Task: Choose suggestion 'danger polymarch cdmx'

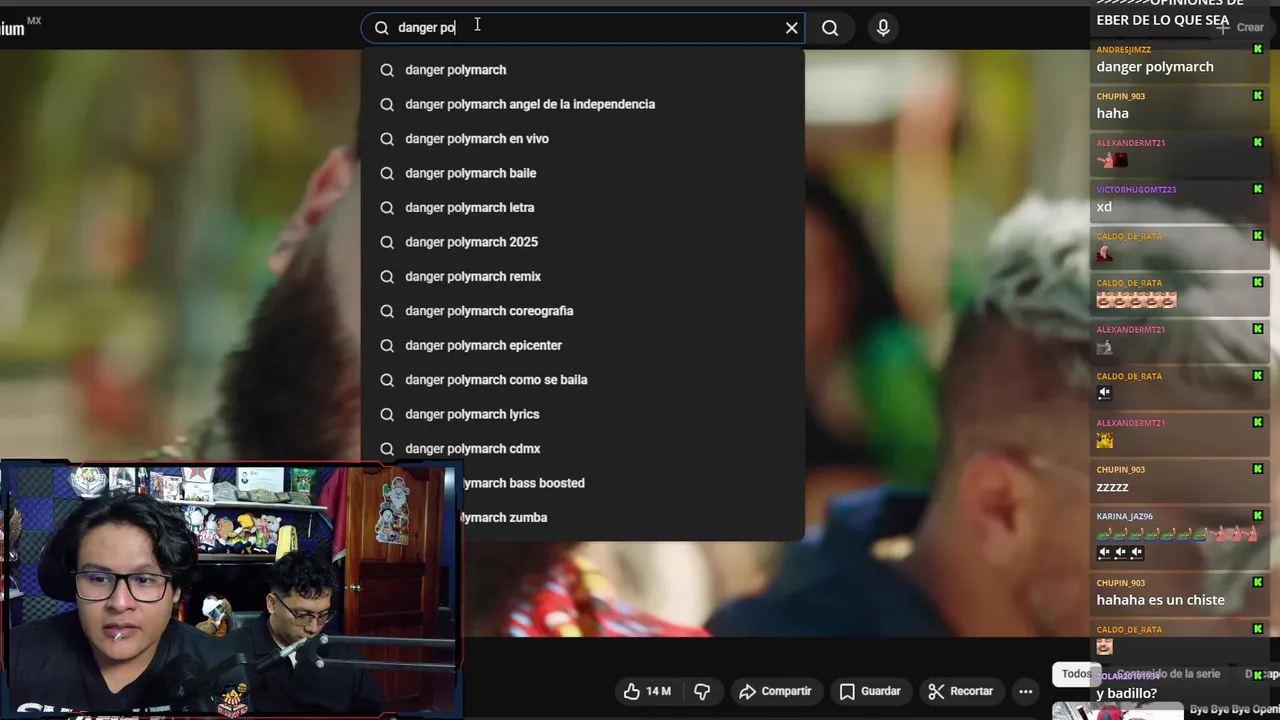Action: click(583, 449)
